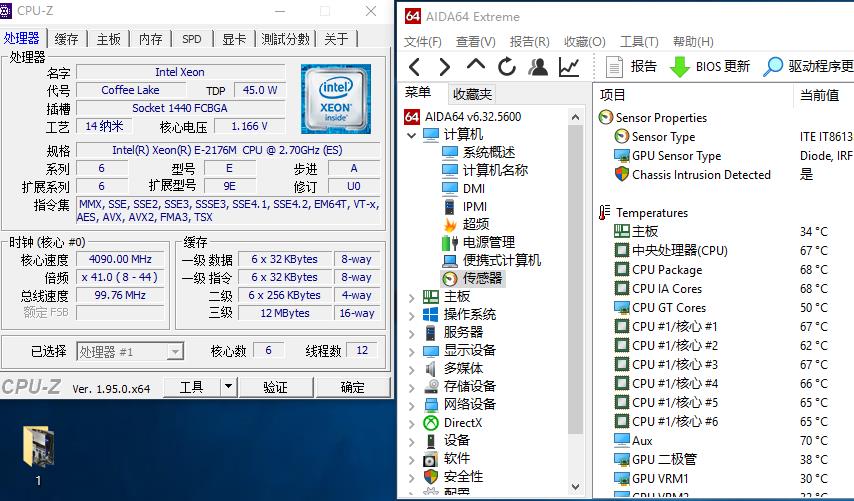Expand the 存储设备 tree node
The height and width of the screenshot is (501, 854).
[x=412, y=387]
